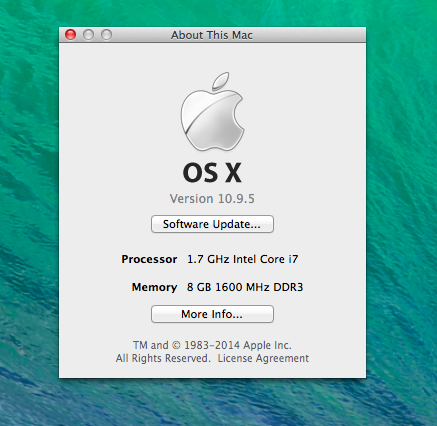Select the 8 GB 1600 MHz DDR3 text
The width and height of the screenshot is (437, 426).
pos(245,287)
